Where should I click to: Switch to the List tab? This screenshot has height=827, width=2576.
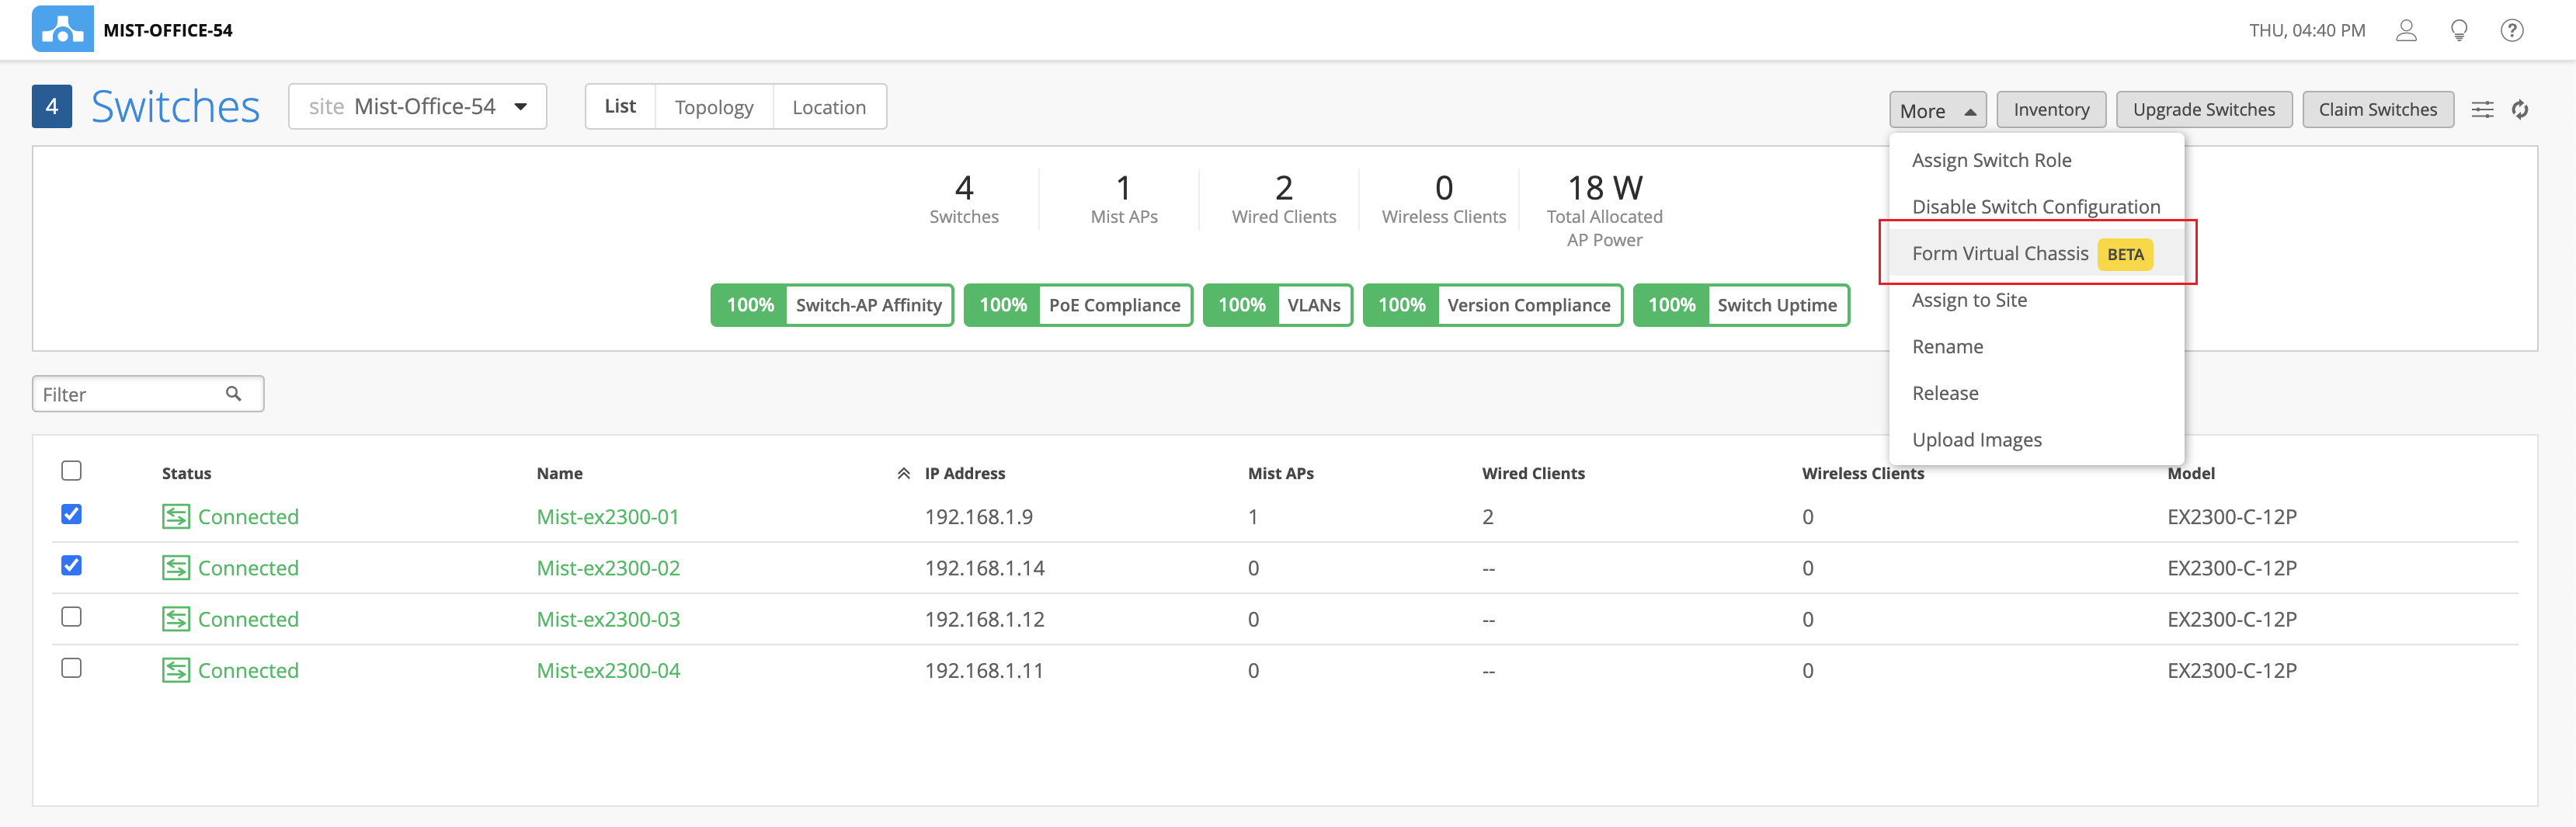tap(620, 106)
